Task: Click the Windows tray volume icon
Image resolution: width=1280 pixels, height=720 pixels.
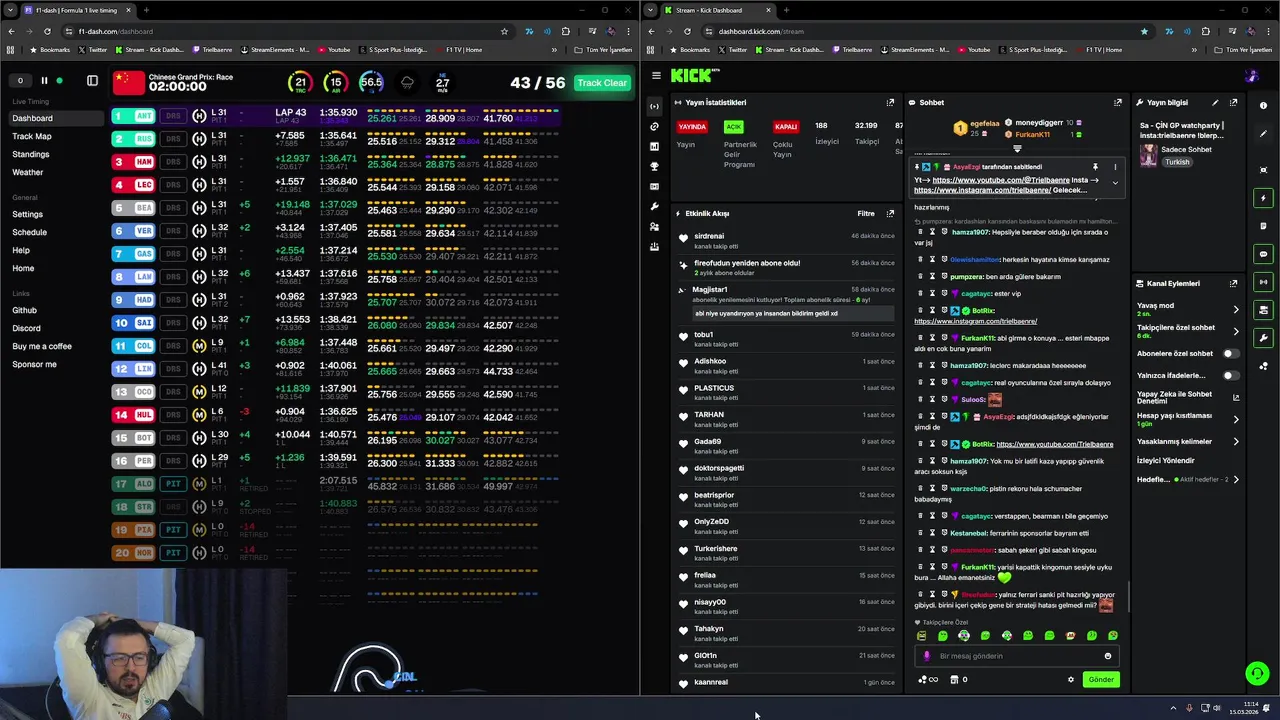Action: [x=1216, y=708]
